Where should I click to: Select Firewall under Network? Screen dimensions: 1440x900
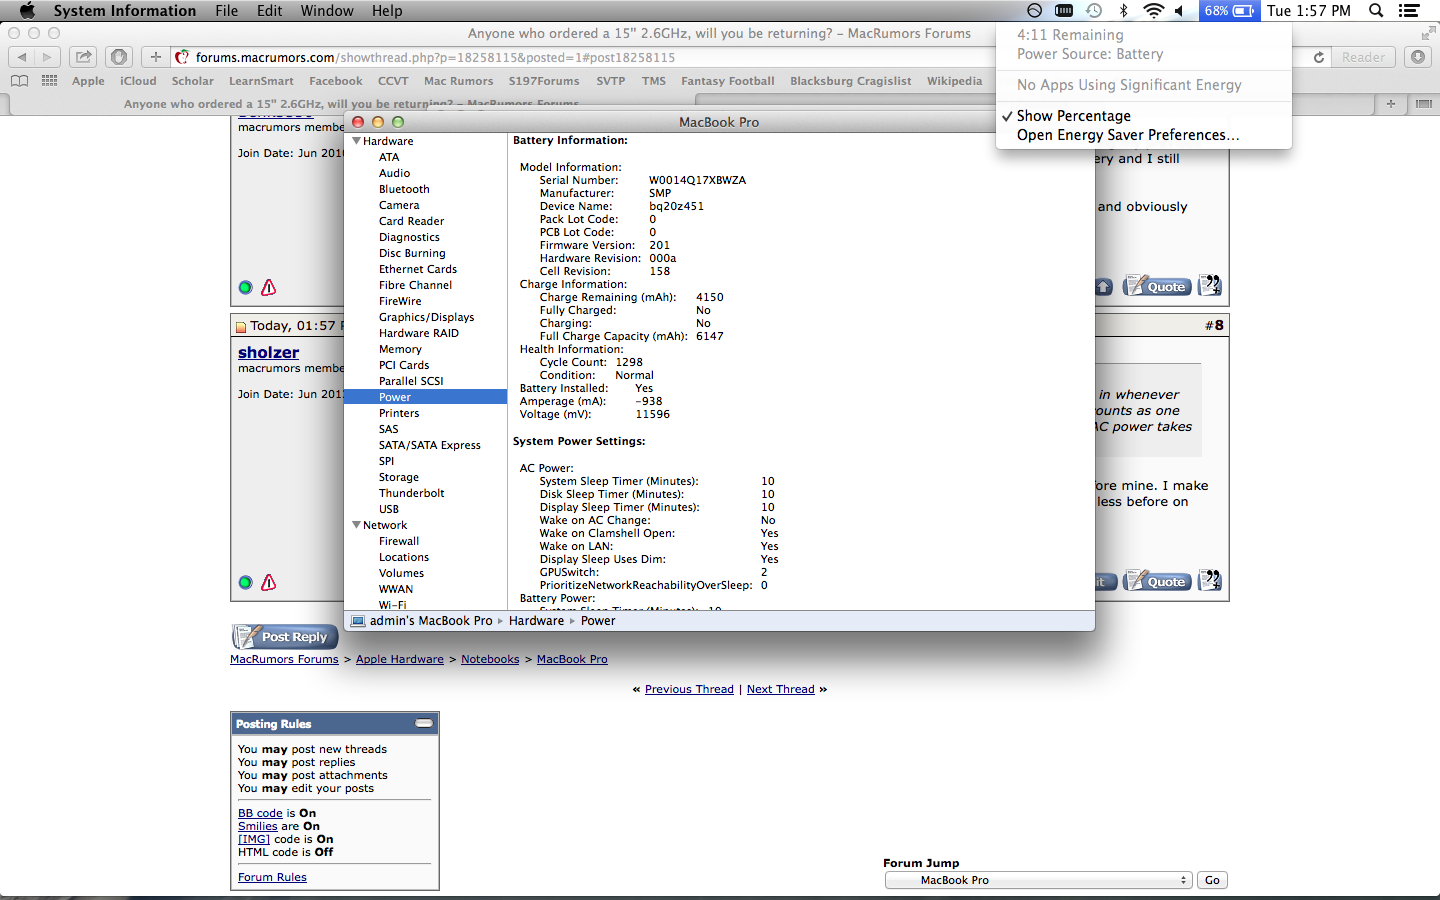[398, 541]
